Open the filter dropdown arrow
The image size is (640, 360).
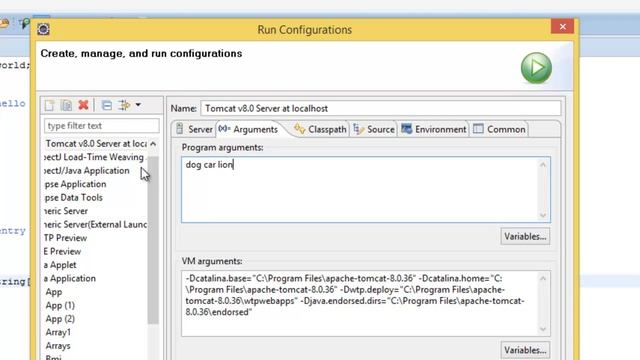138,105
